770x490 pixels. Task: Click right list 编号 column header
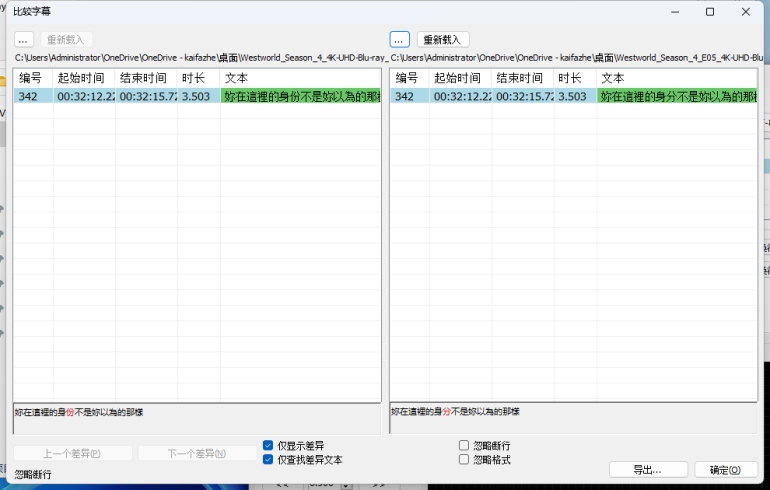coord(410,78)
